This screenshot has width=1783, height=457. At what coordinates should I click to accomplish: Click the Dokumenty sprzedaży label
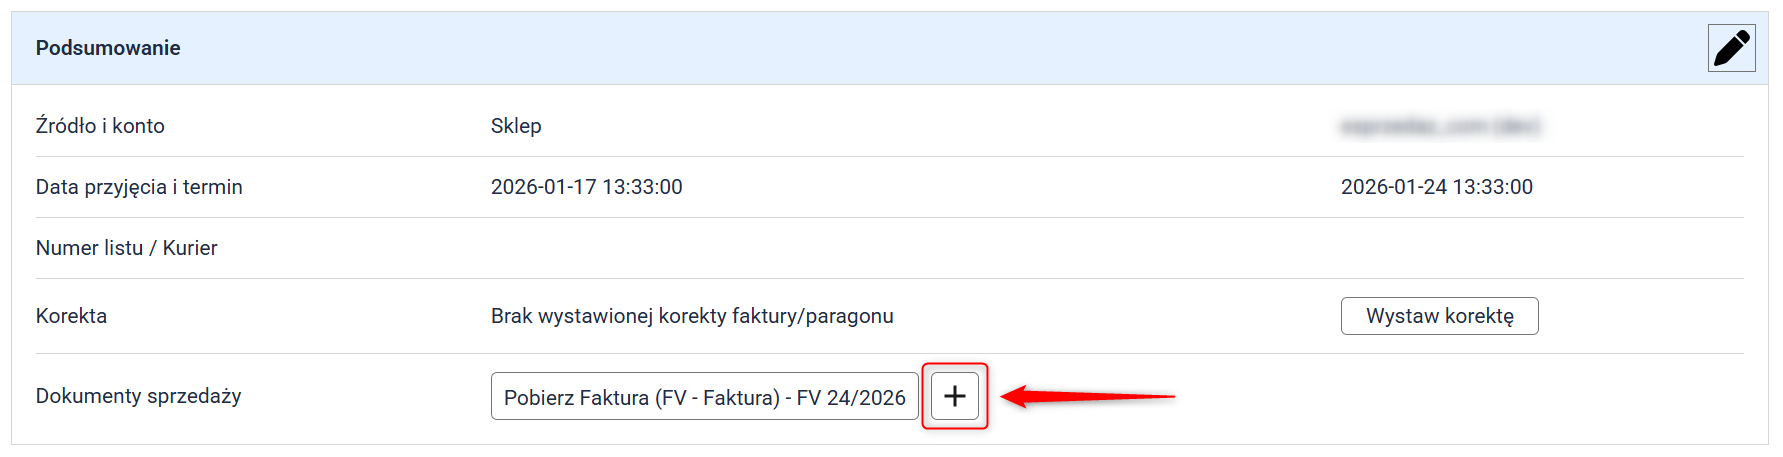[138, 396]
